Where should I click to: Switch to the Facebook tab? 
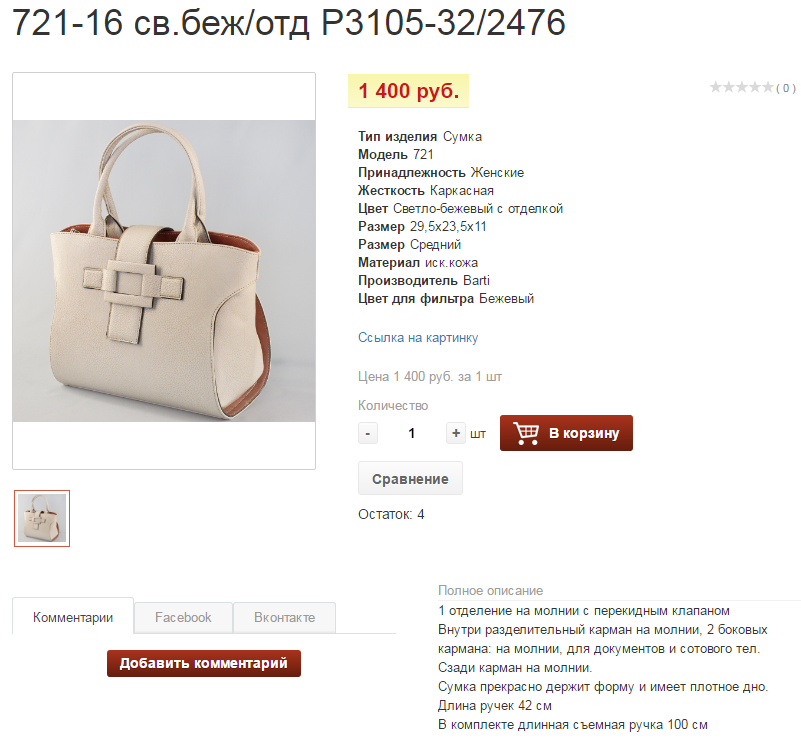183,617
